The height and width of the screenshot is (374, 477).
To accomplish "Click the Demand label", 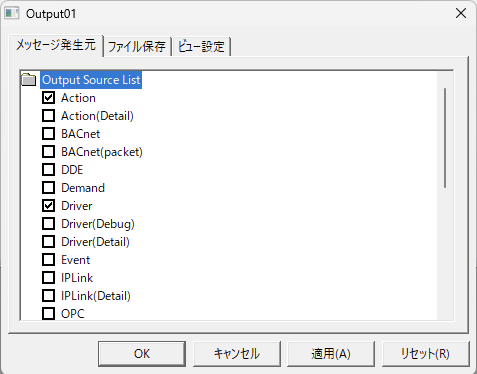I will pos(83,188).
